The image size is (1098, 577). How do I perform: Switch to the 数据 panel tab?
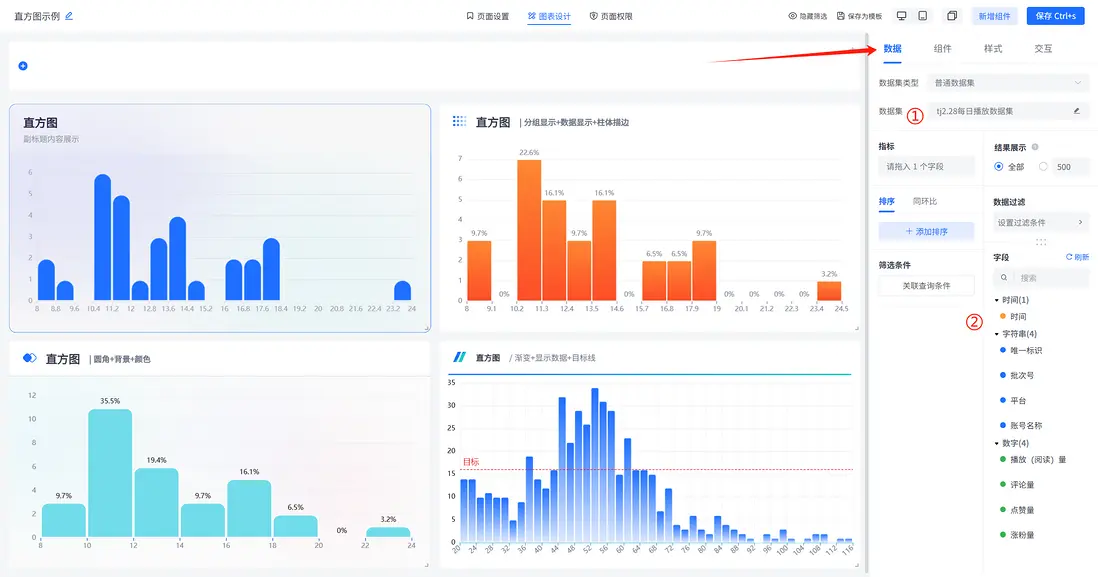click(x=892, y=48)
